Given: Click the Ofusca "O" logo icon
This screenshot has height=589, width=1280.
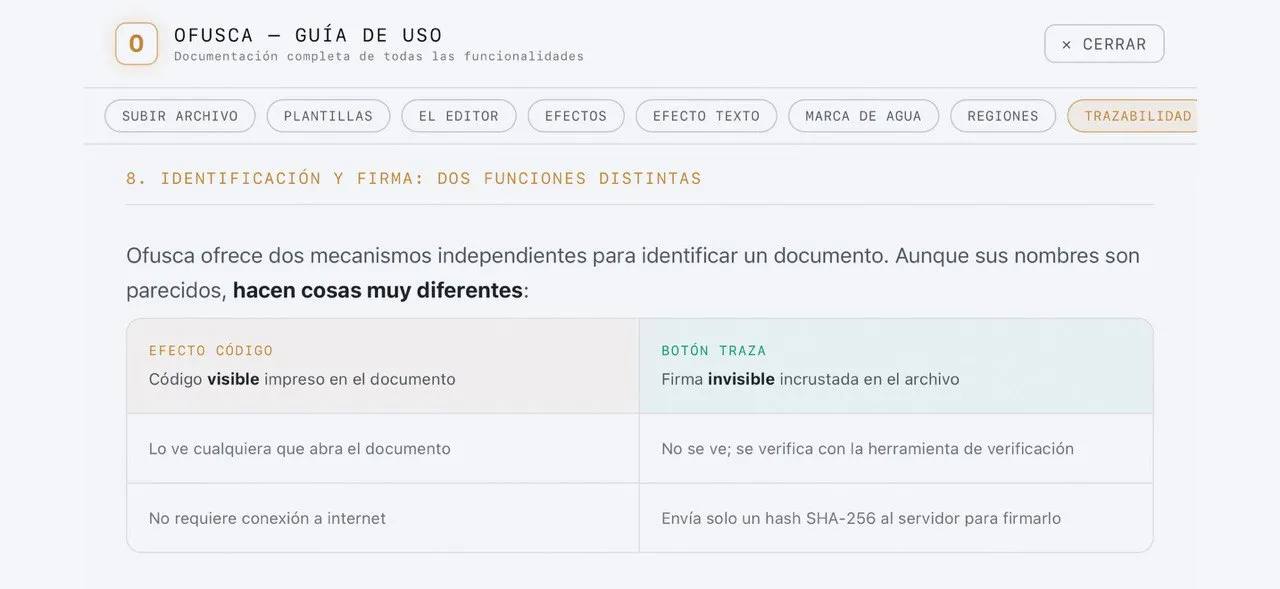Looking at the screenshot, I should coord(136,44).
